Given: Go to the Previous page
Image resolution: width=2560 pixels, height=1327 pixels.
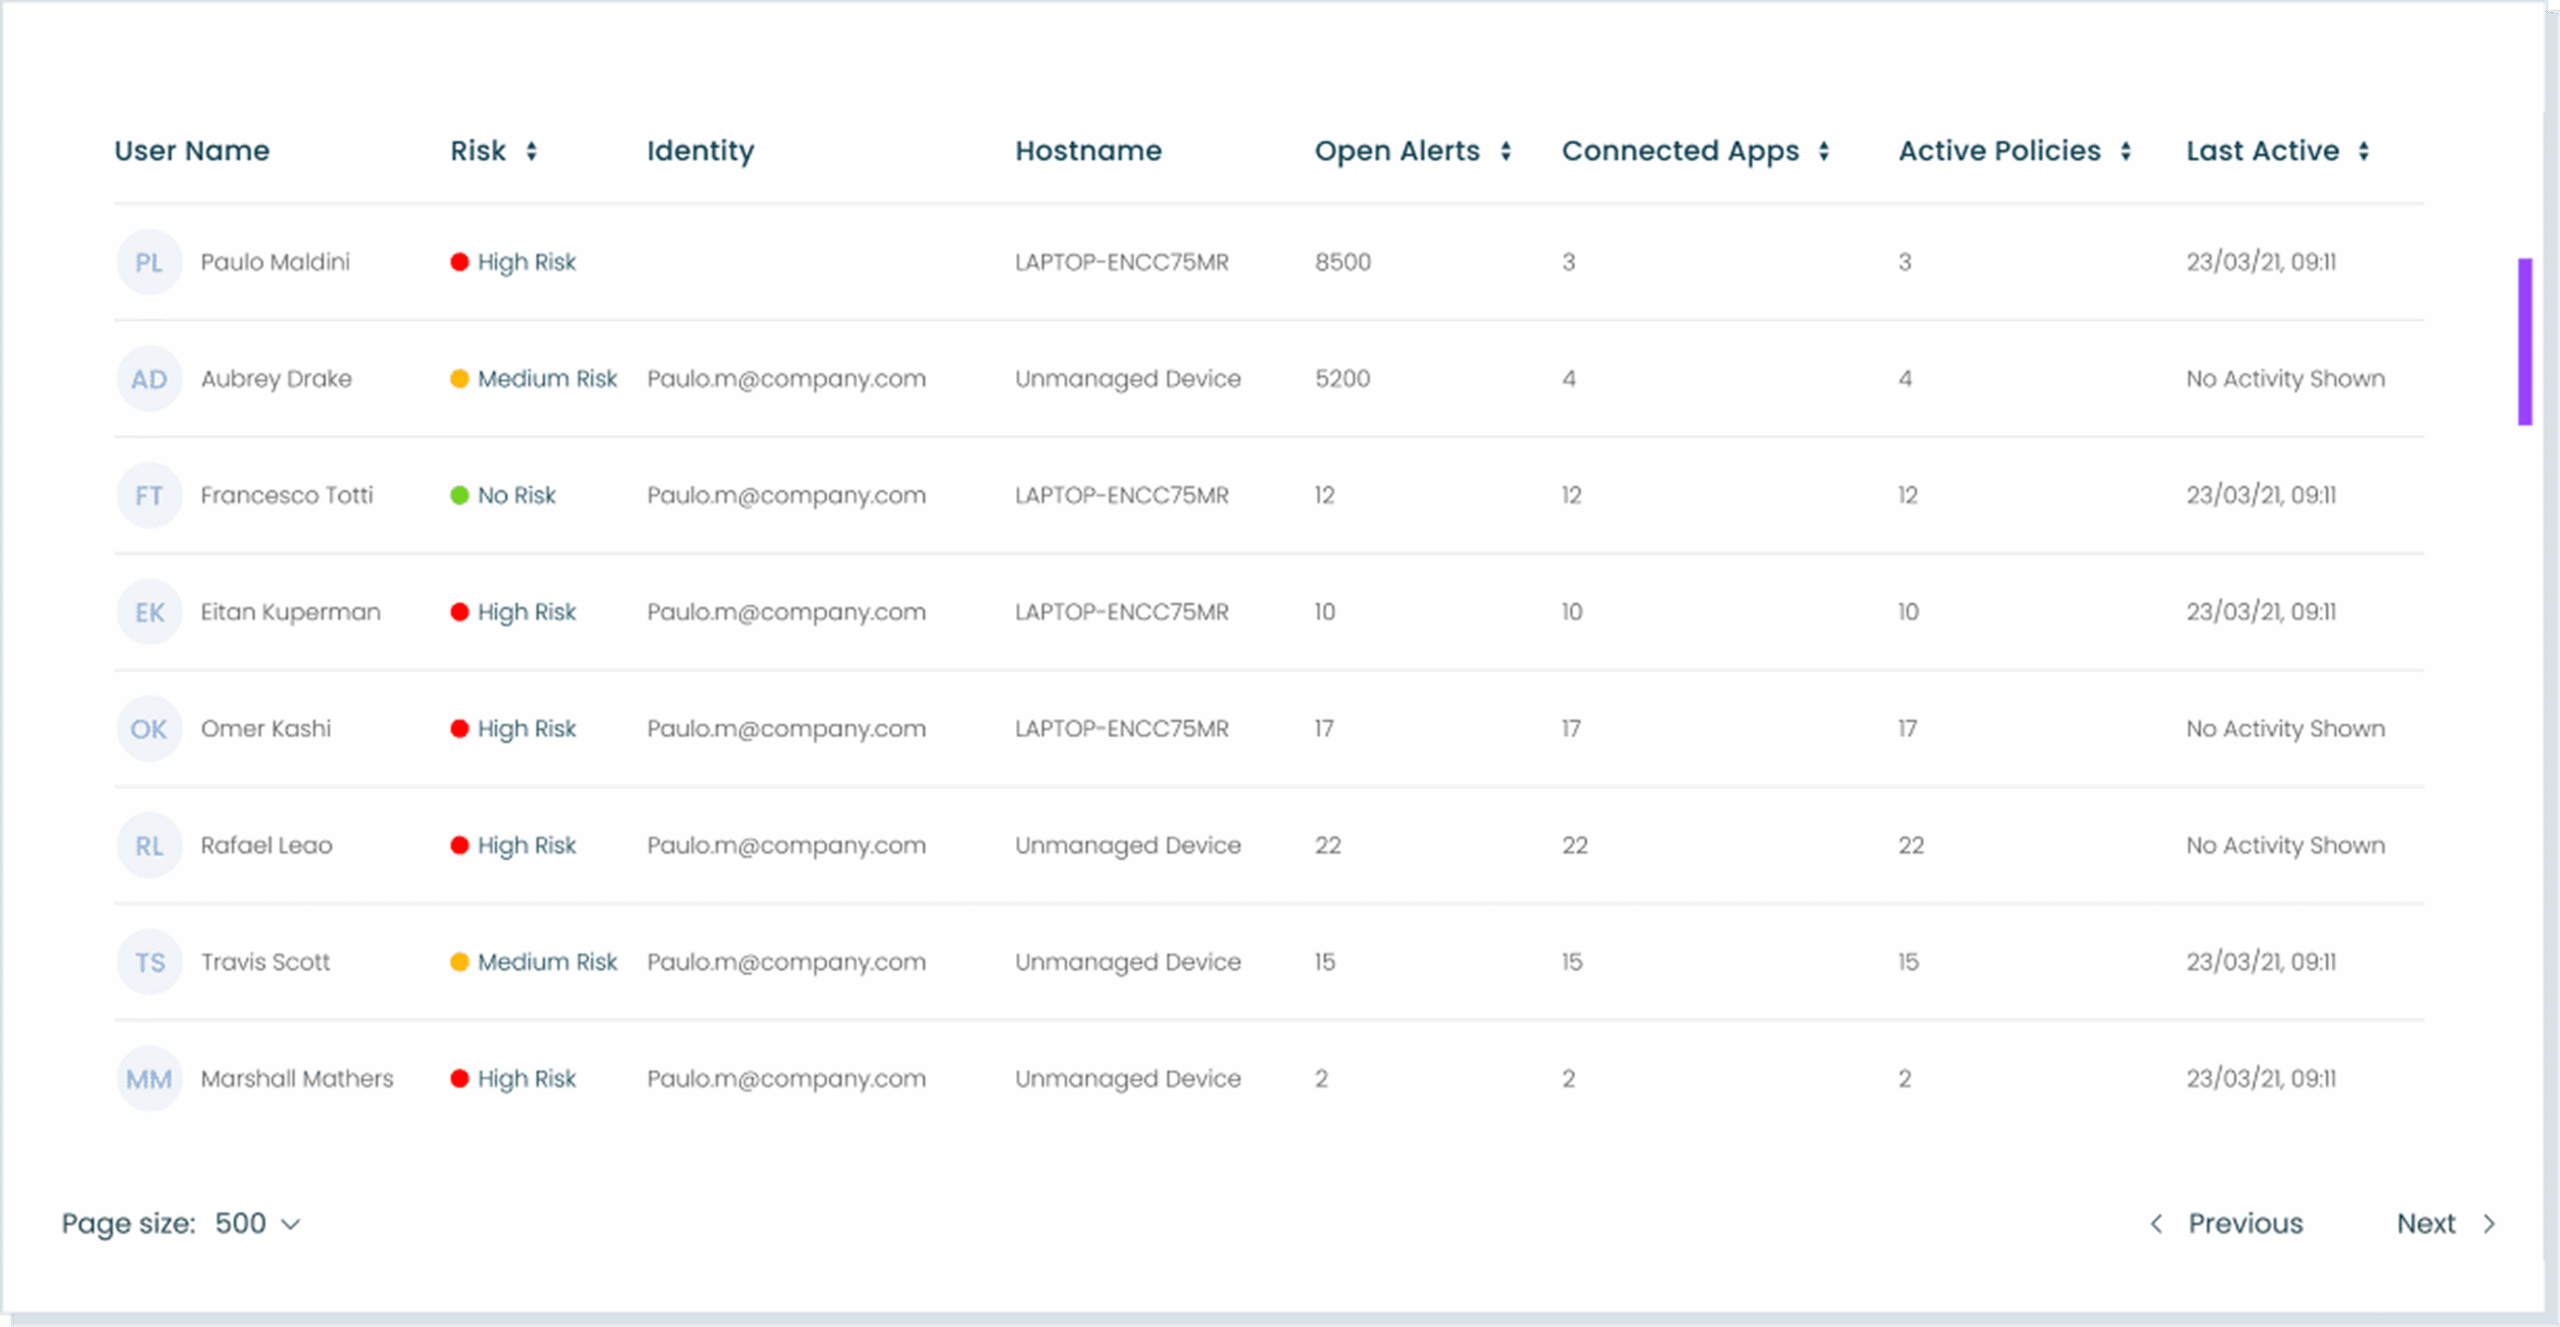Looking at the screenshot, I should (x=2244, y=1223).
